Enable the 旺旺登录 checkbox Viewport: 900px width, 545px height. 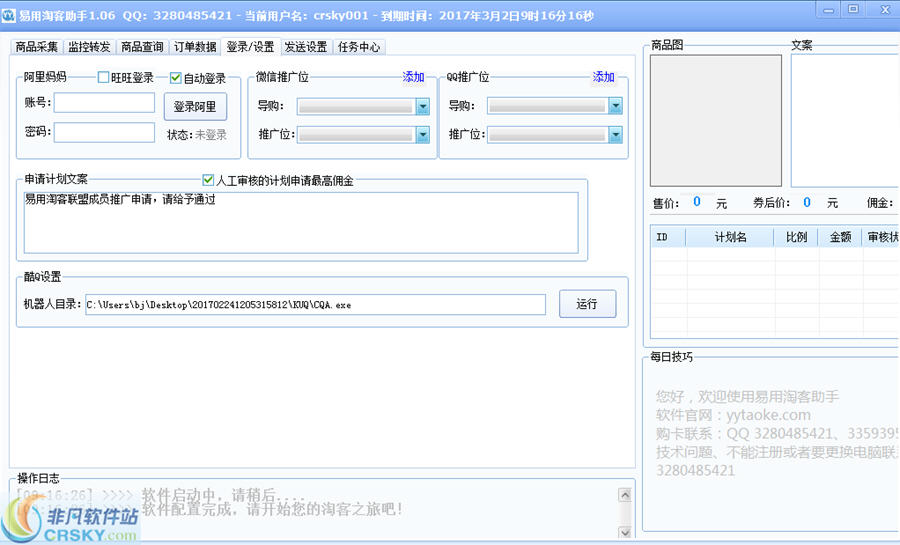point(103,77)
